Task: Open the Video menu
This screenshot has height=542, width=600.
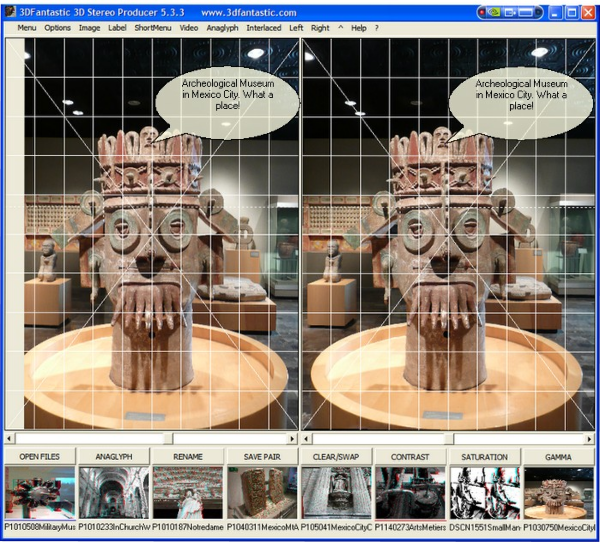Action: coord(189,28)
